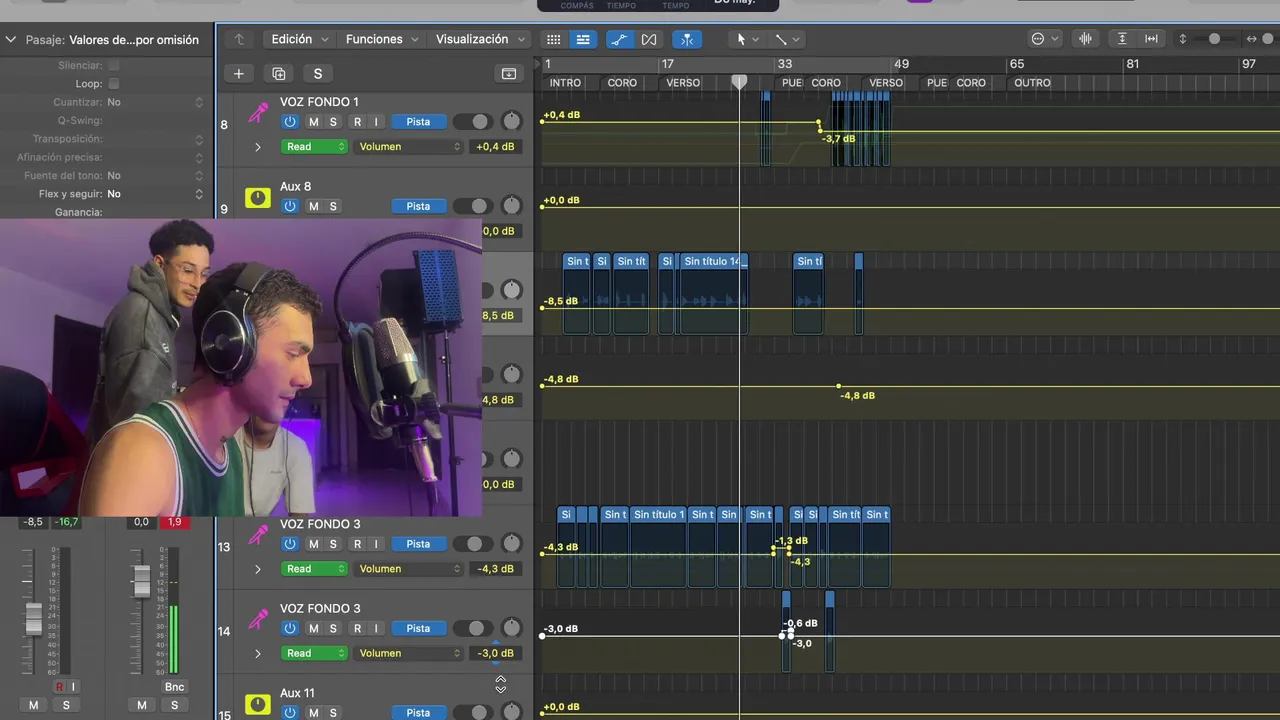Click the INTRO arrangement marker
This screenshot has width=1280, height=720.
coord(565,83)
